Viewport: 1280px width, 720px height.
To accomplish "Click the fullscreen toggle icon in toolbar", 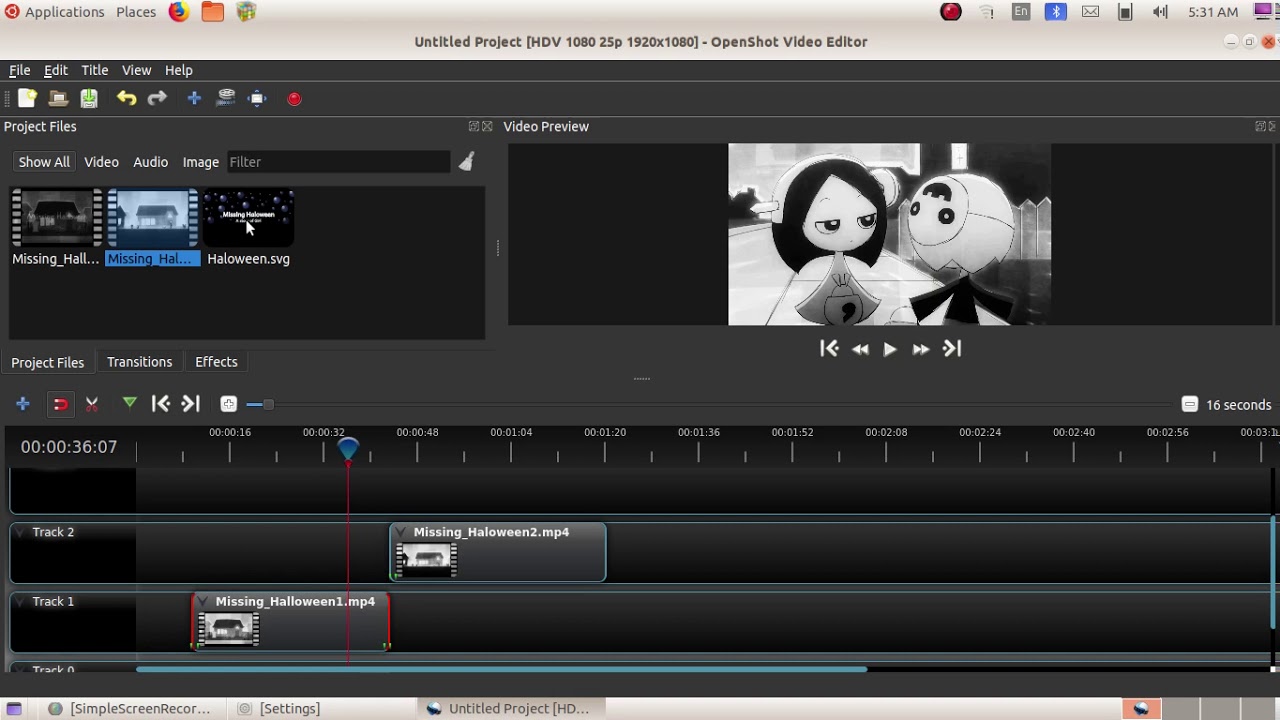I will (x=258, y=98).
